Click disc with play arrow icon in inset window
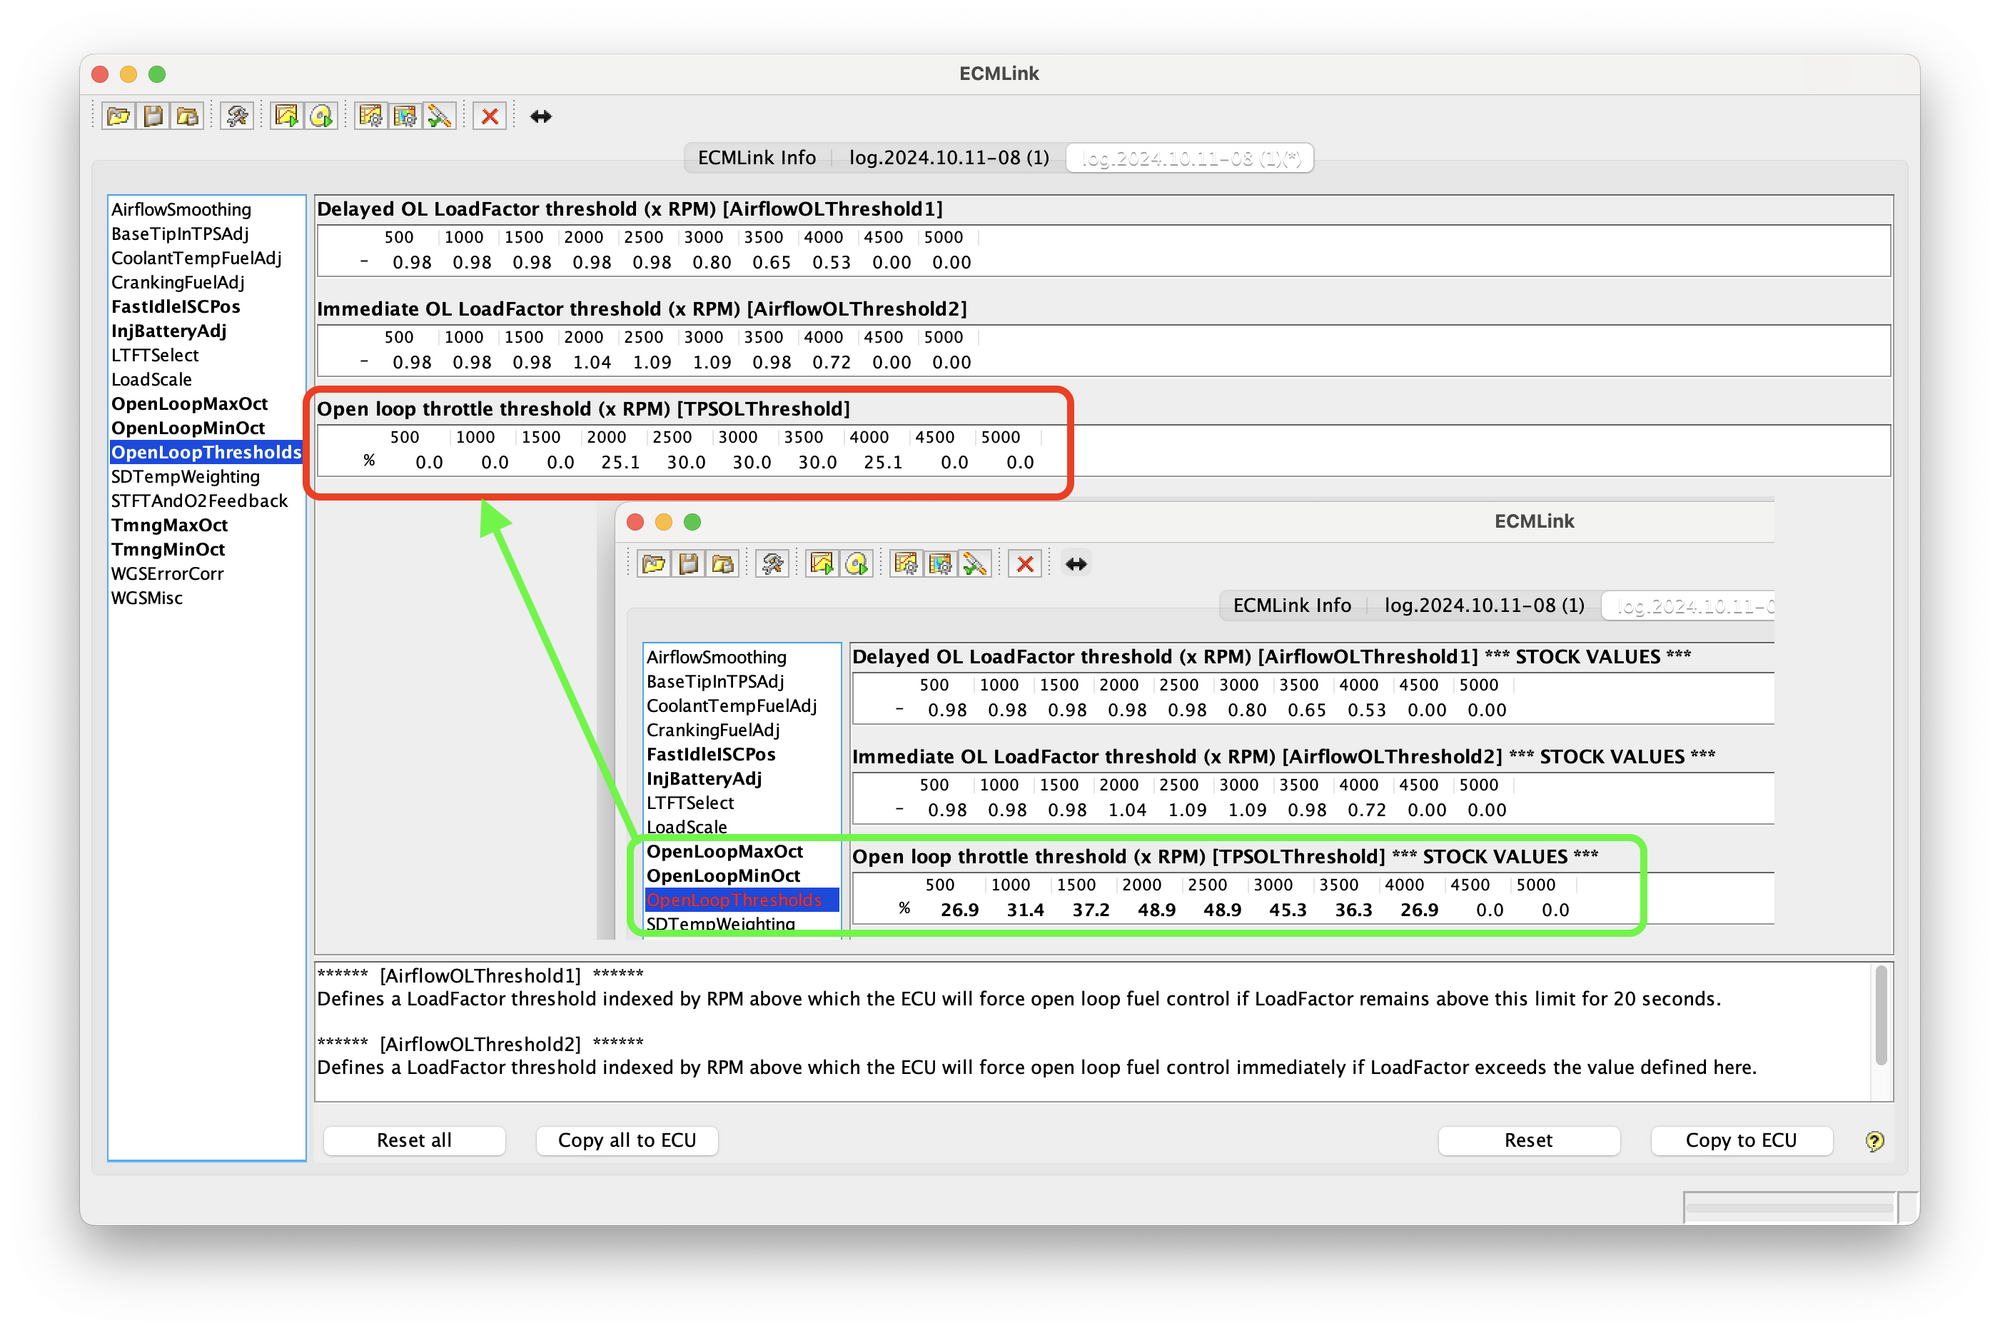This screenshot has width=2000, height=1331. click(856, 564)
